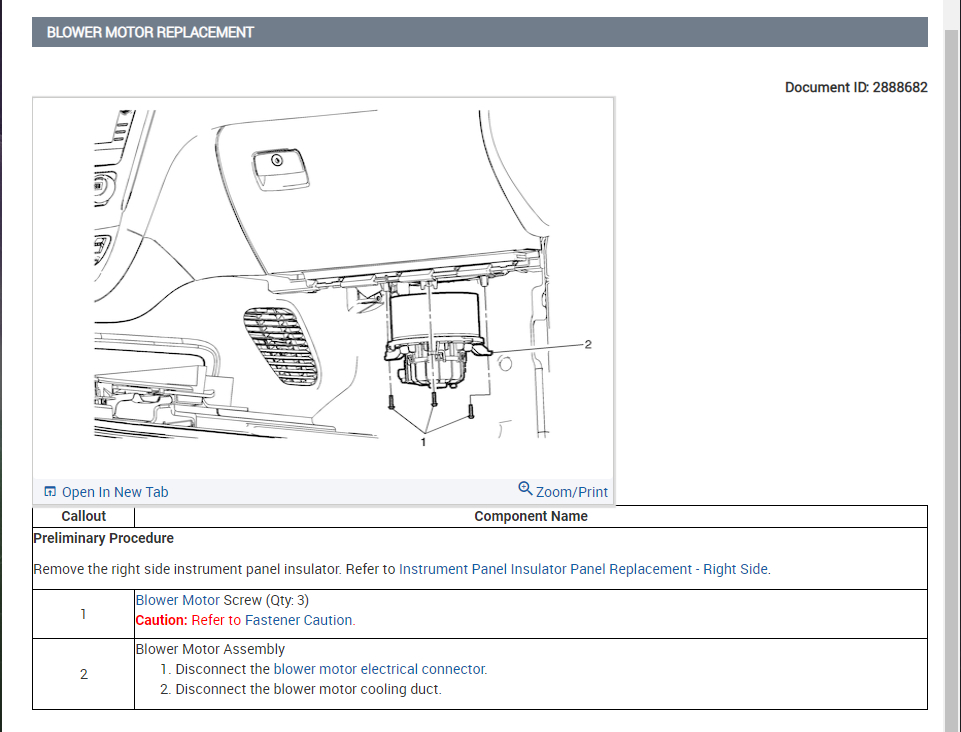This screenshot has width=961, height=732.
Task: Click the Blower Motor Replacement title bar
Action: pyautogui.click(x=480, y=32)
